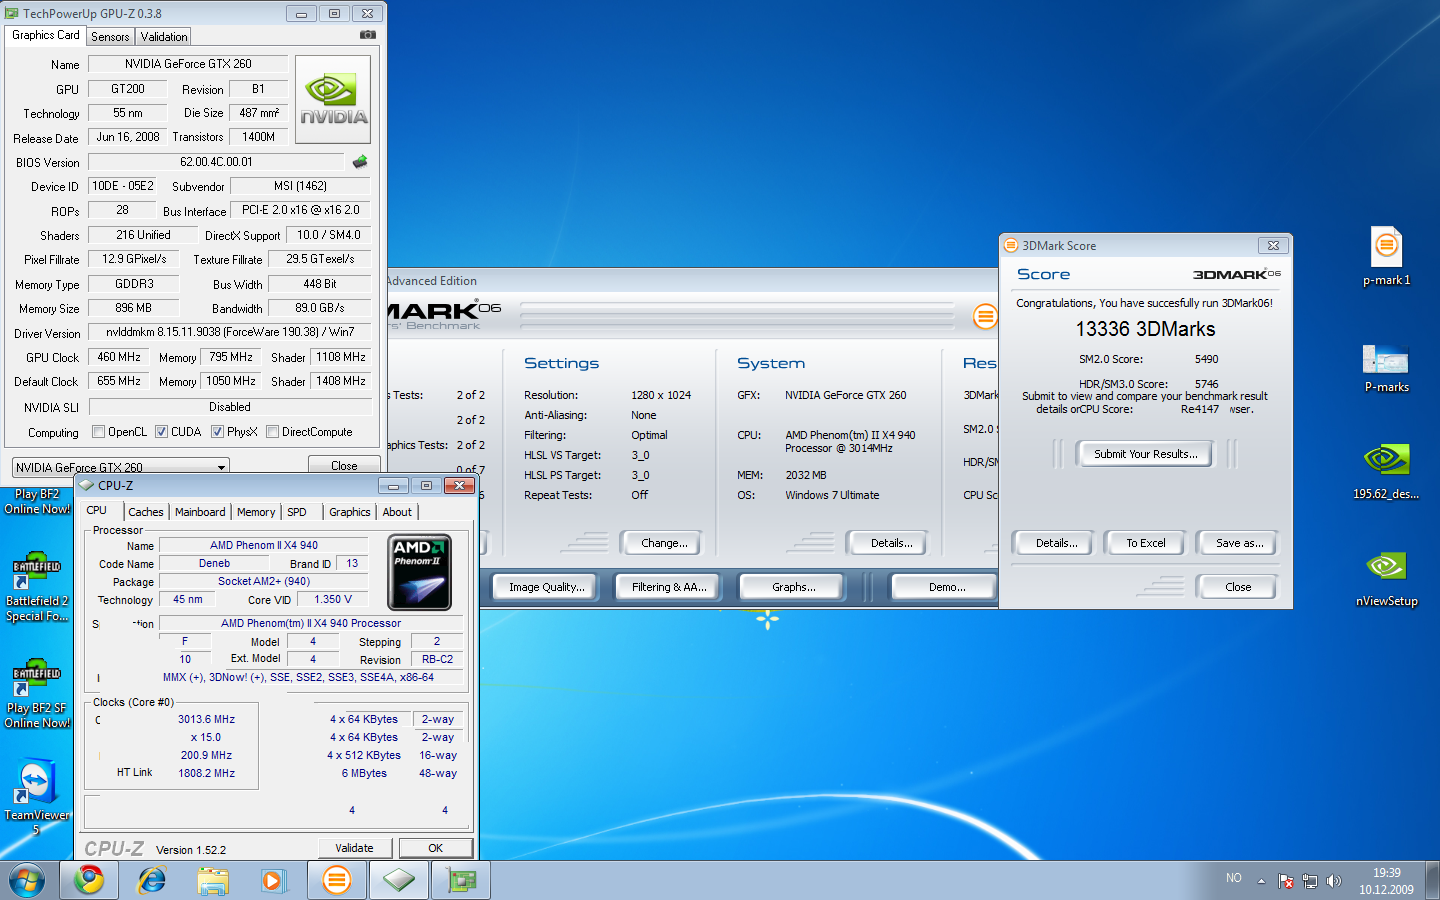Screen dimensions: 1440x900
Task: Open the GPU selection dropdown in GPU-Z
Action: (121, 467)
